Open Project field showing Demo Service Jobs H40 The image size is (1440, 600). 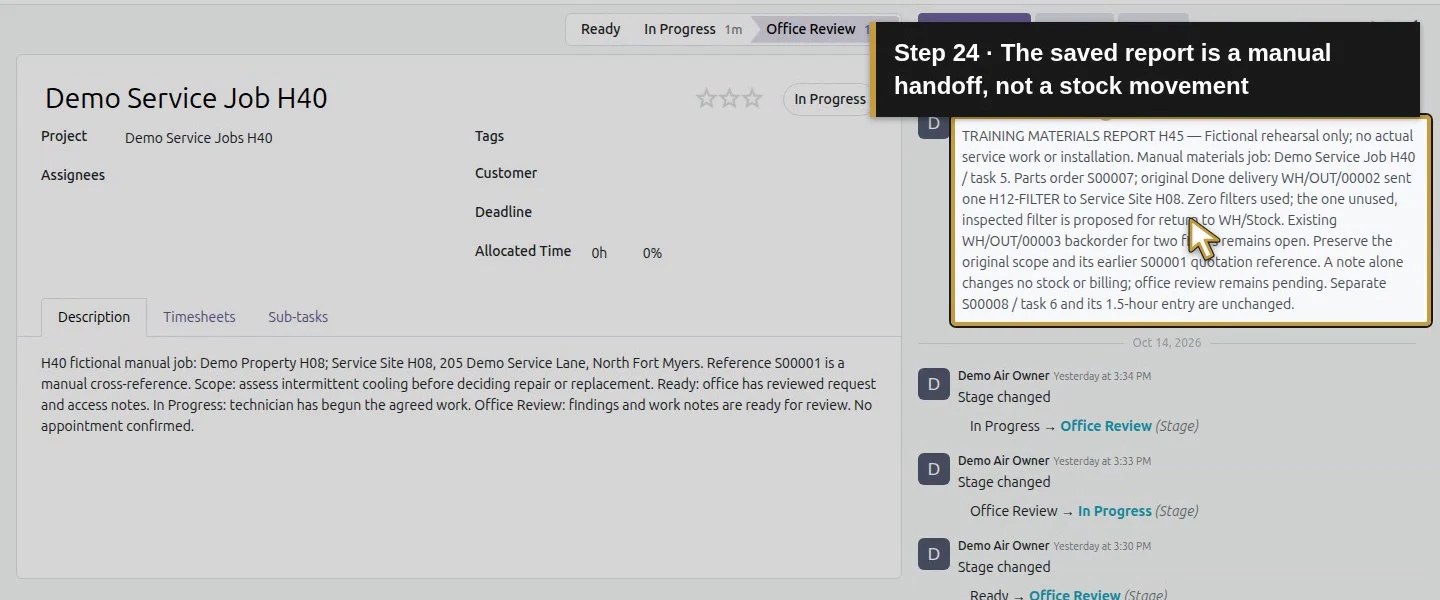199,138
